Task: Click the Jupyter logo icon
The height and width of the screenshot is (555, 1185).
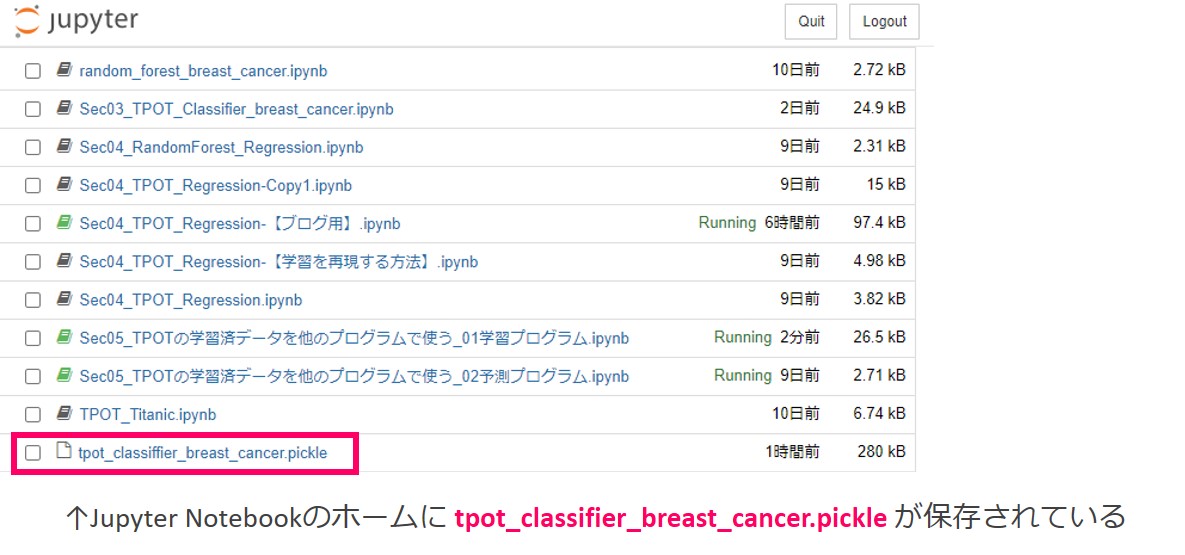Action: click(26, 20)
